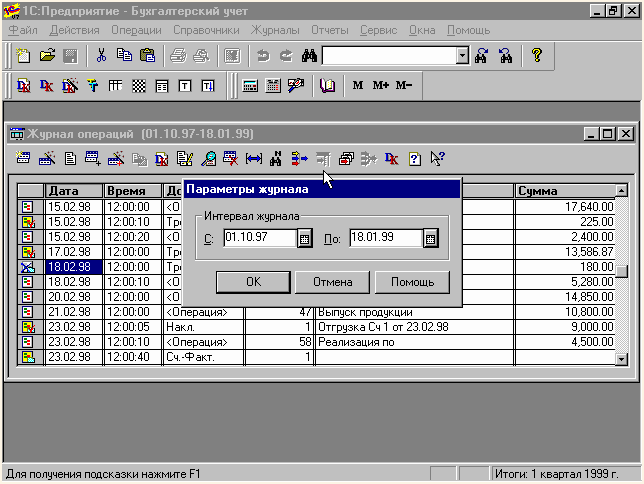Image resolution: width=644 pixels, height=484 pixels.
Task: Expand the search combo box dropdown
Action: click(462, 55)
